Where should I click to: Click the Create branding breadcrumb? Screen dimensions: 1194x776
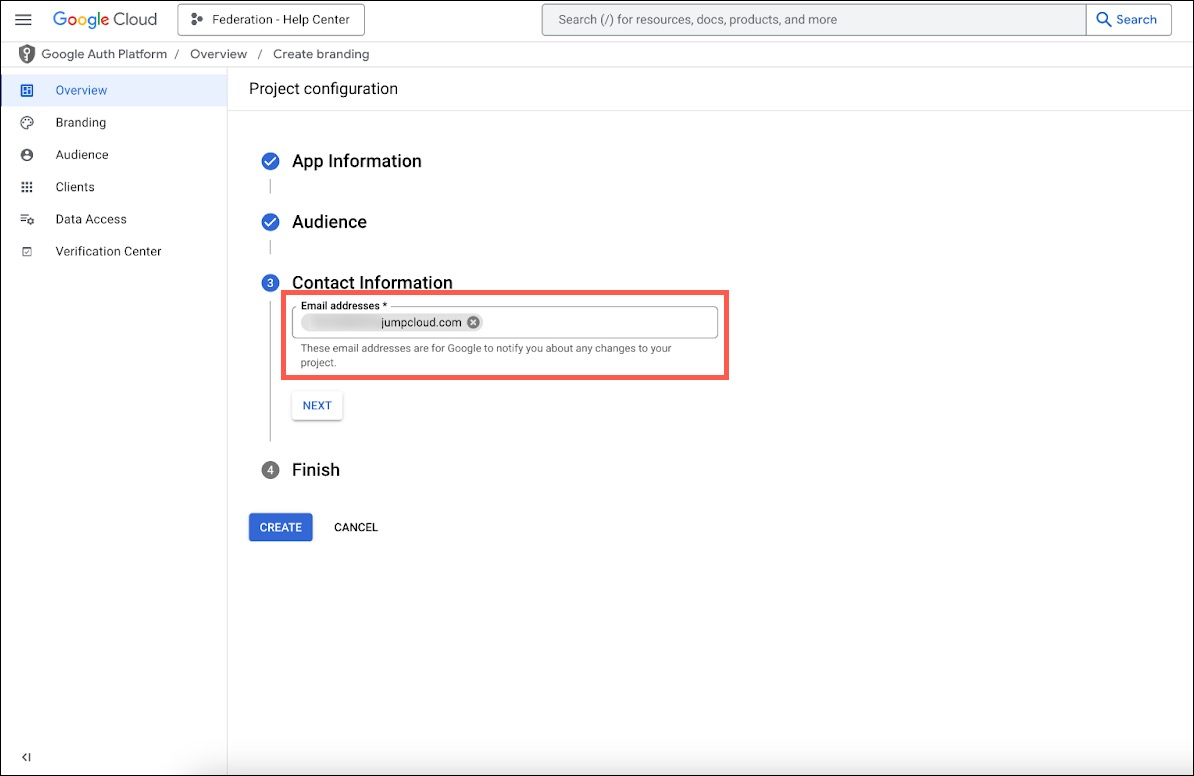[321, 54]
